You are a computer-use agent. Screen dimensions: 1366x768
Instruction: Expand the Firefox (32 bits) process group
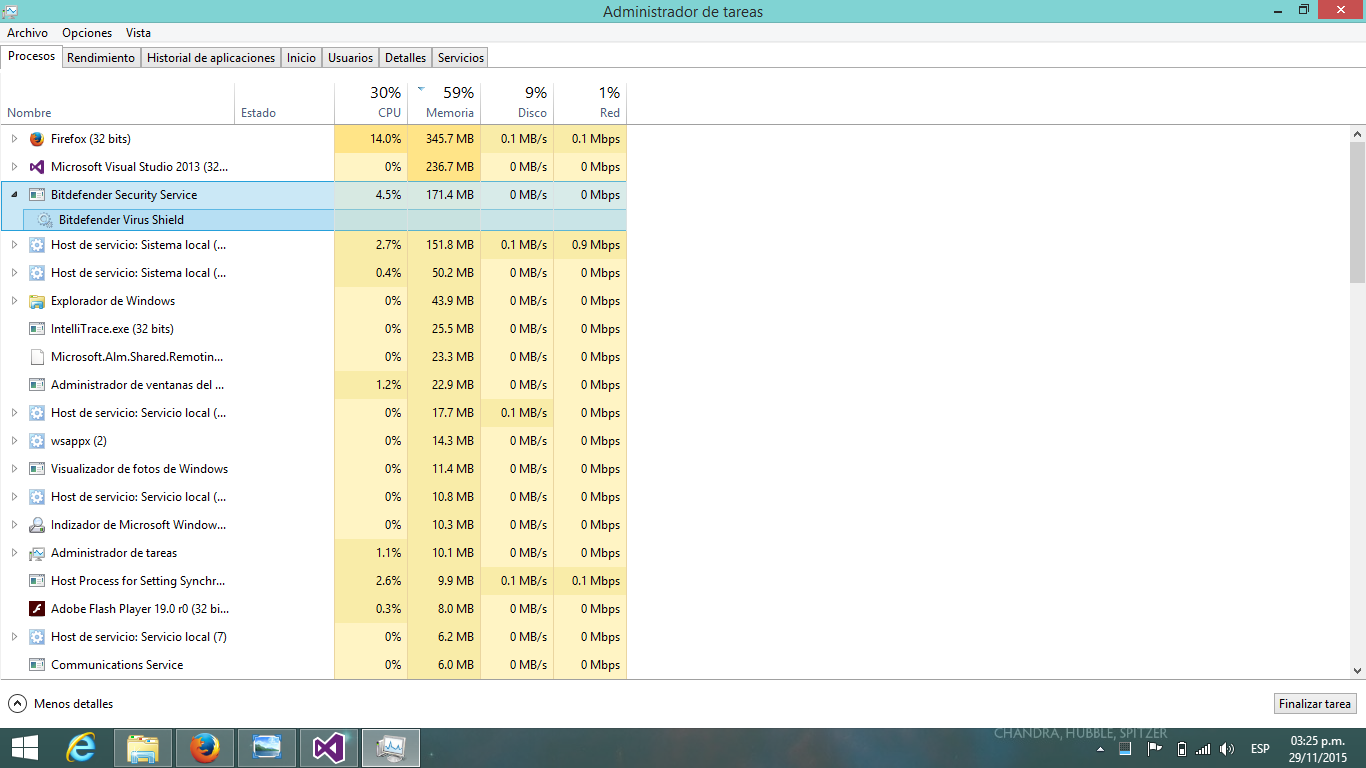click(14, 139)
